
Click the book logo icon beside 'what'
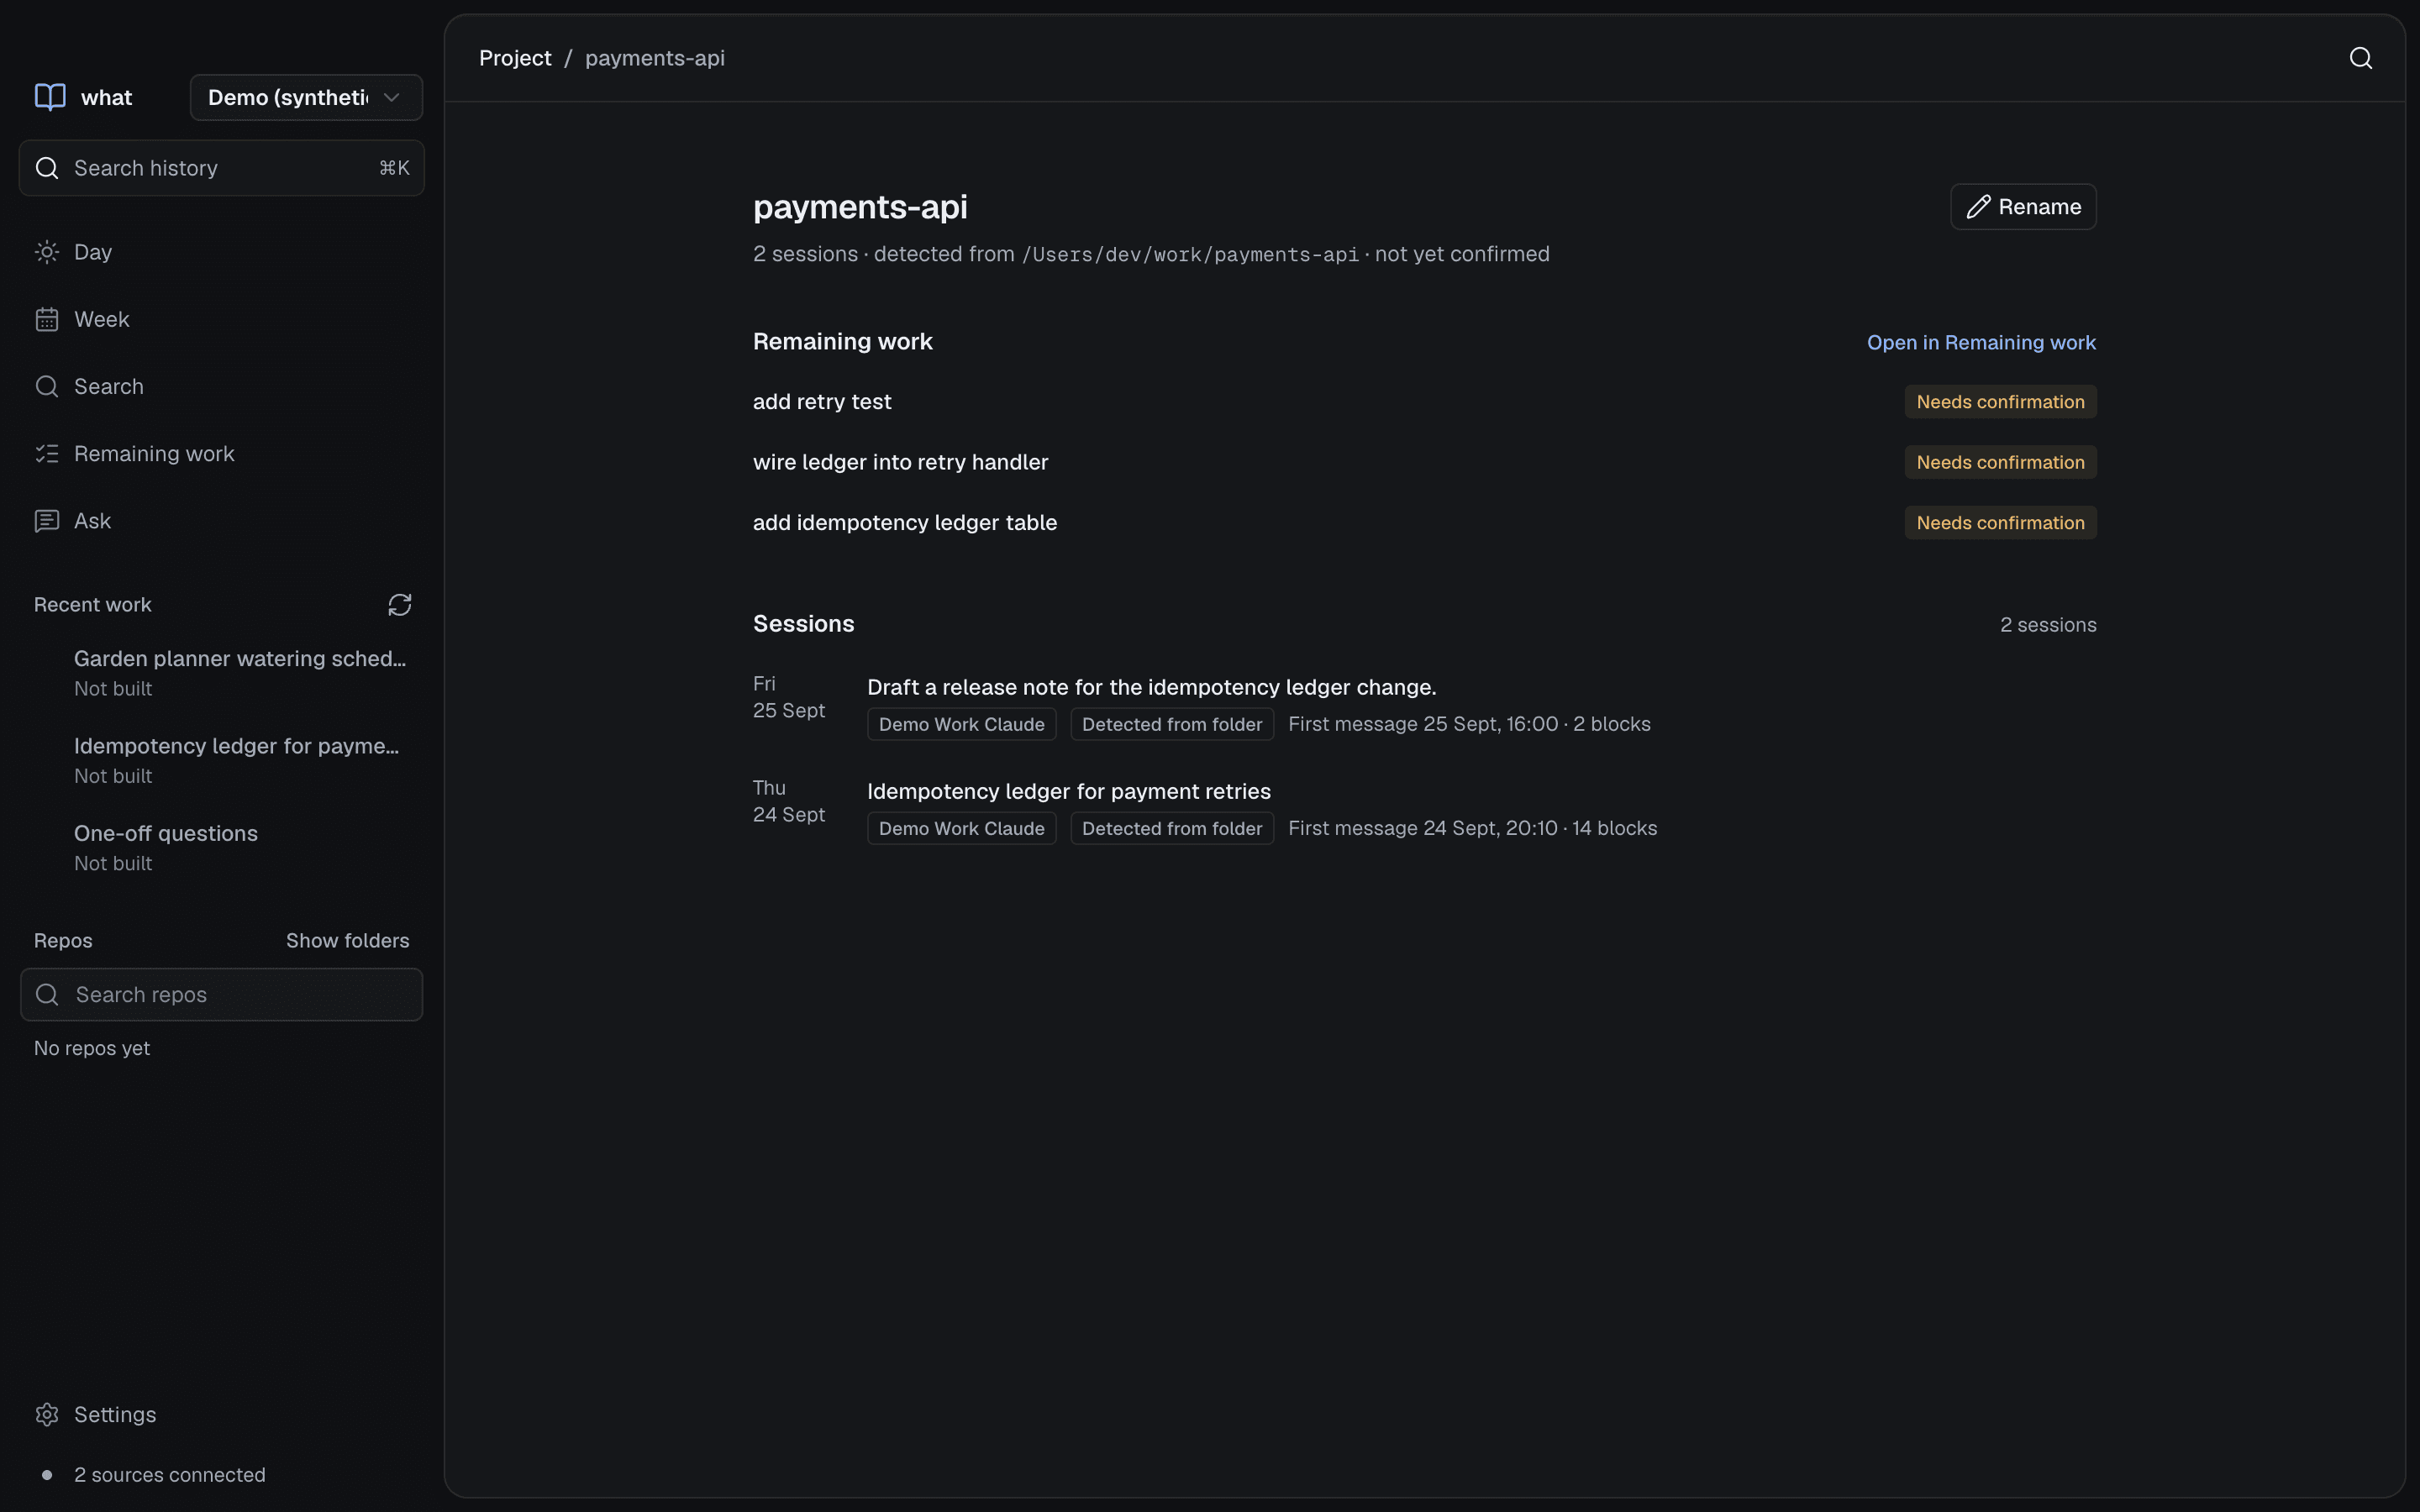[x=50, y=97]
